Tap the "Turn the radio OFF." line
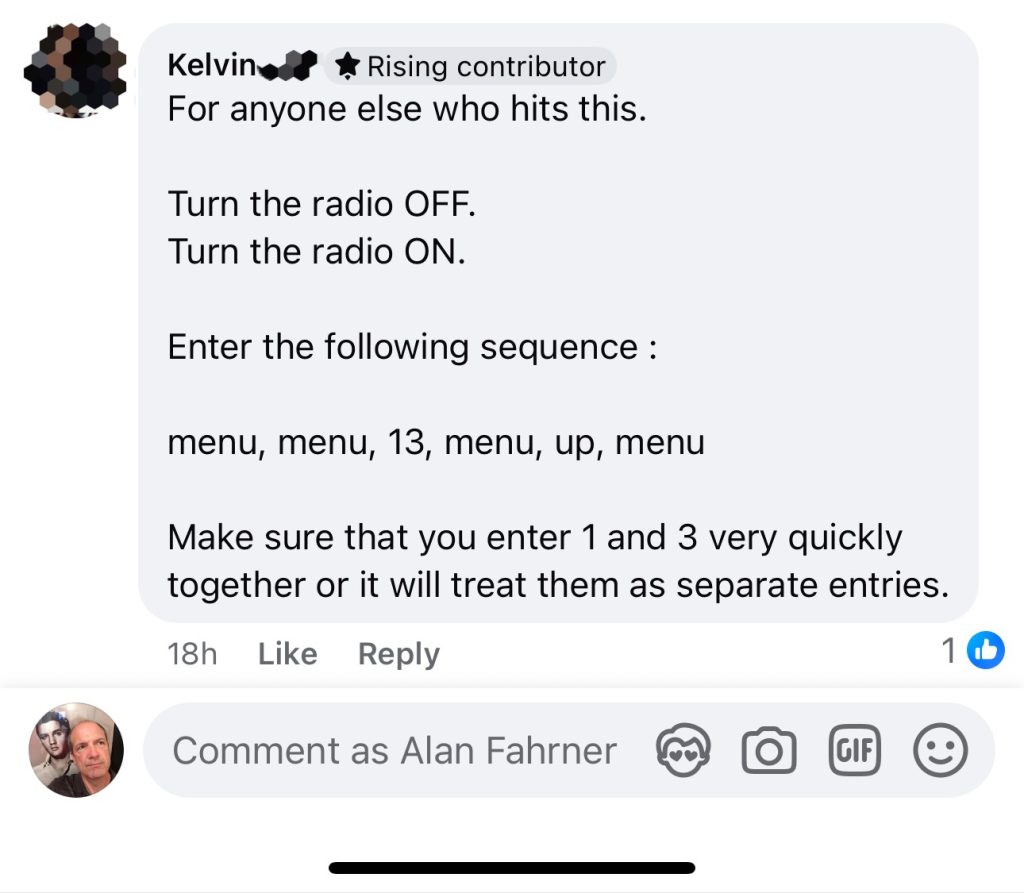The image size is (1024, 893). (x=321, y=204)
